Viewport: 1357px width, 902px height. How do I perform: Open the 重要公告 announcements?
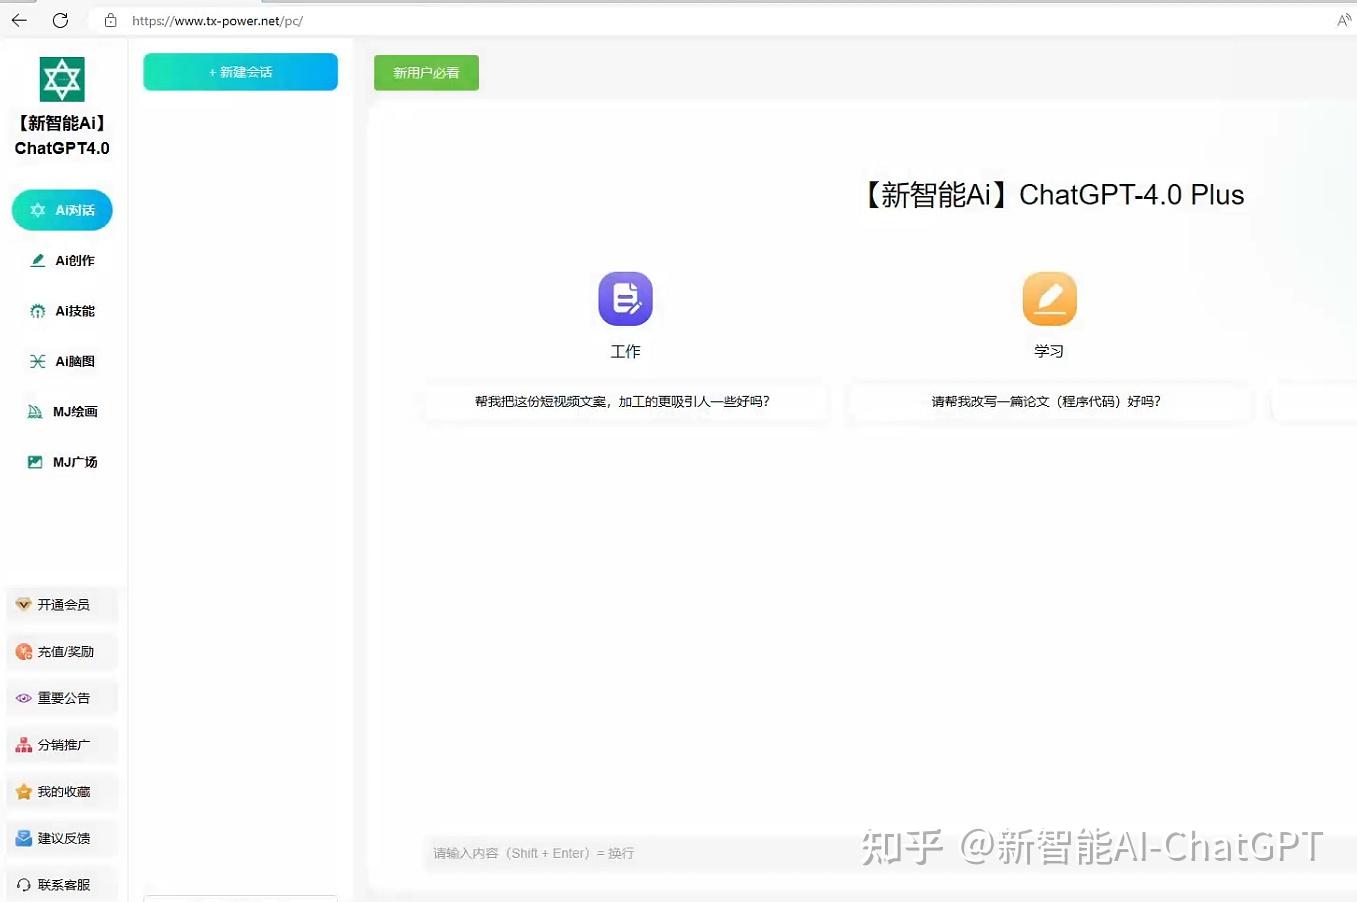pyautogui.click(x=62, y=698)
